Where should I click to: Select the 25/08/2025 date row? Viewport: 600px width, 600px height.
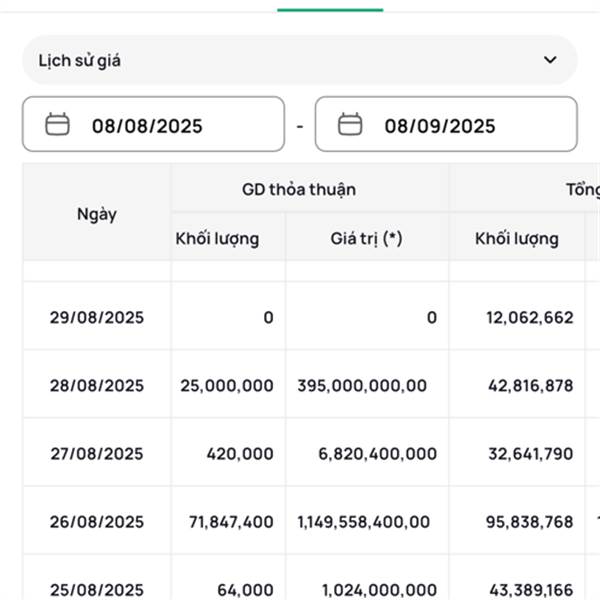coord(97,589)
